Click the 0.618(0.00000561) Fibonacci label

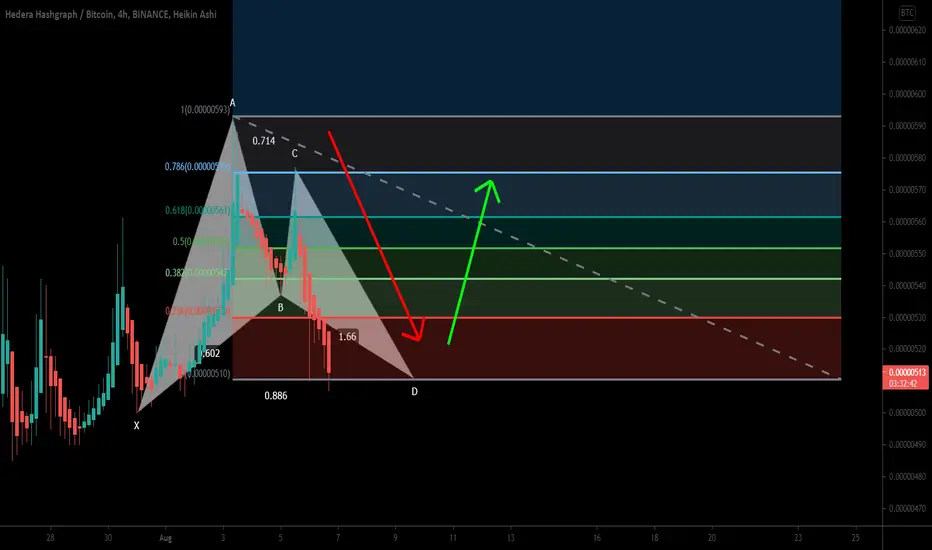click(197, 210)
